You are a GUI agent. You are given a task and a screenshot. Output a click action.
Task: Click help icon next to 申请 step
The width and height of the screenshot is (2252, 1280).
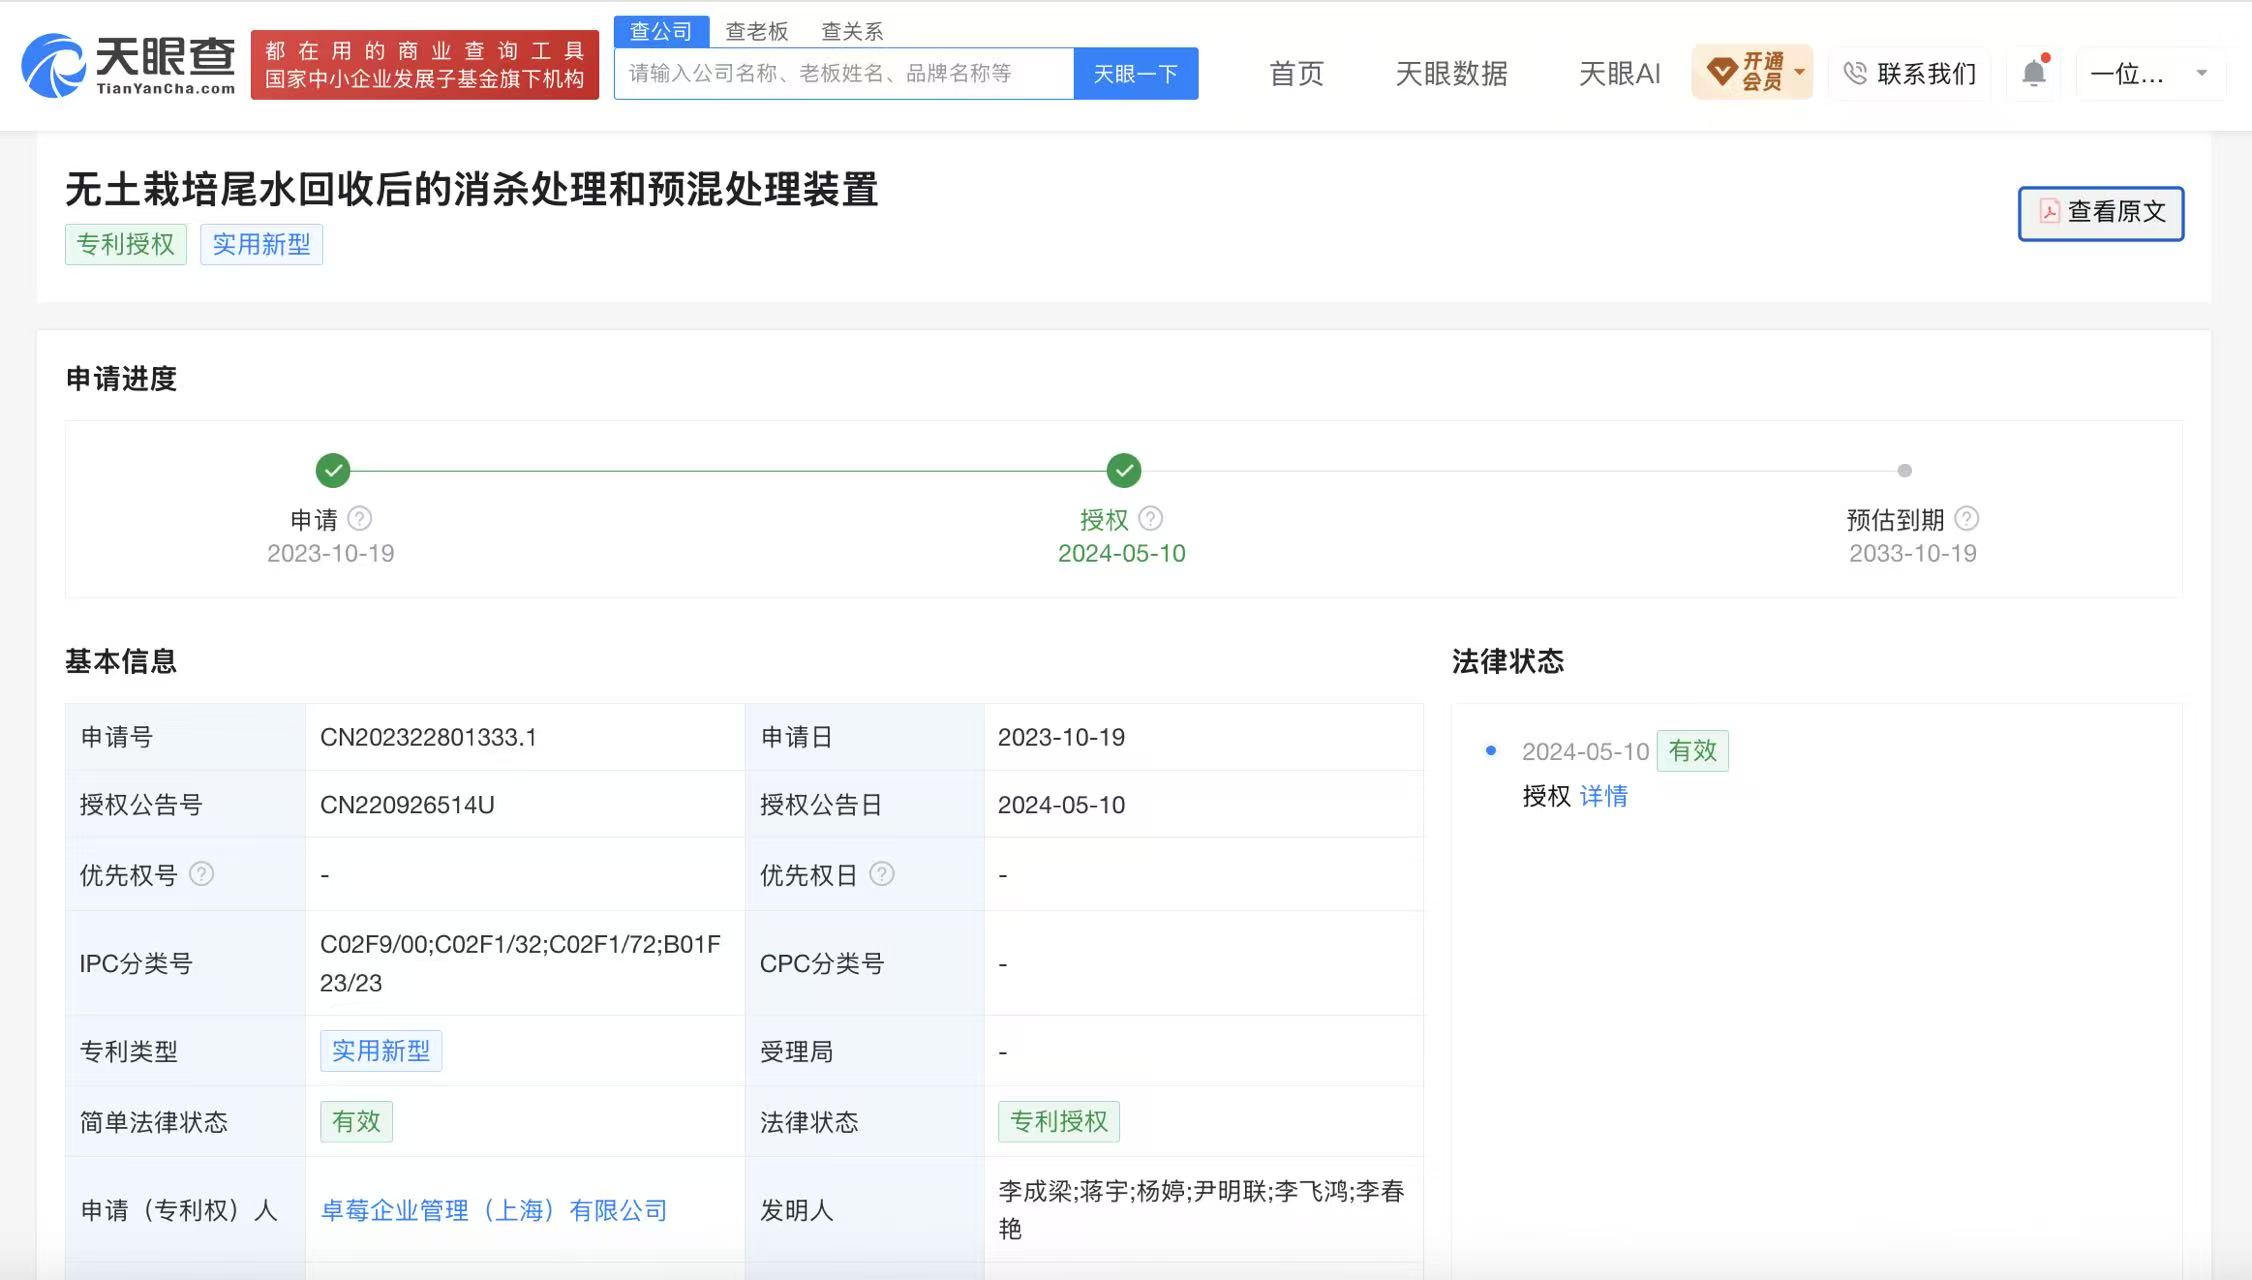[x=360, y=519]
